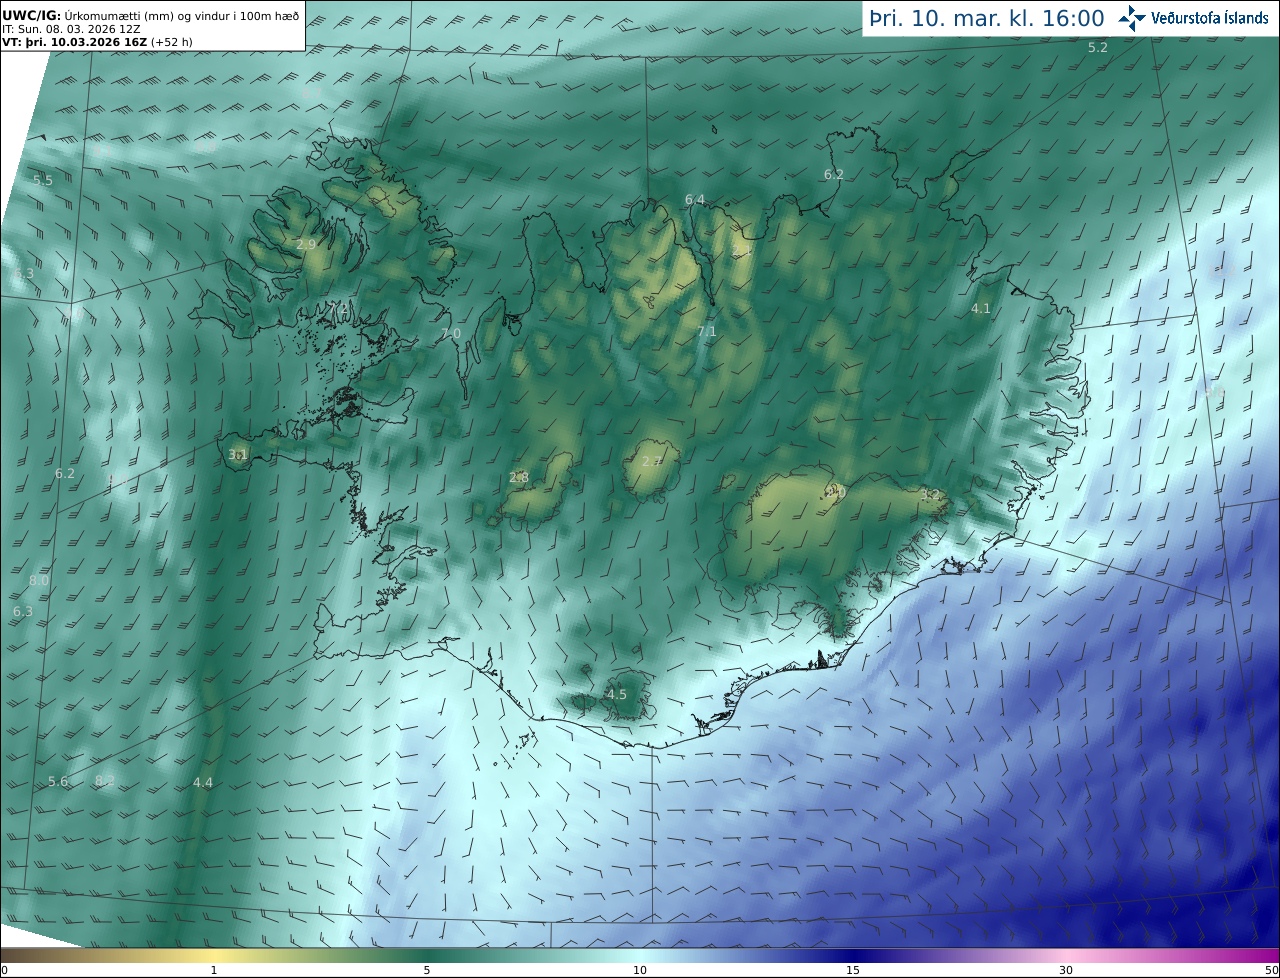Viewport: 1280px width, 978px height.
Task: Click the colorbar tick label 50
Action: pos(1271,970)
